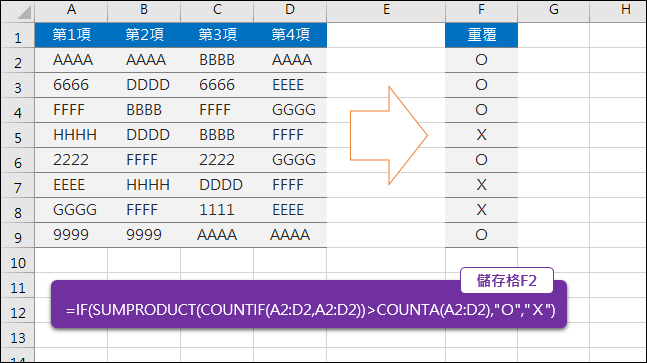Select result cell F3 showing O
Screen dimensions: 647x363
482,85
